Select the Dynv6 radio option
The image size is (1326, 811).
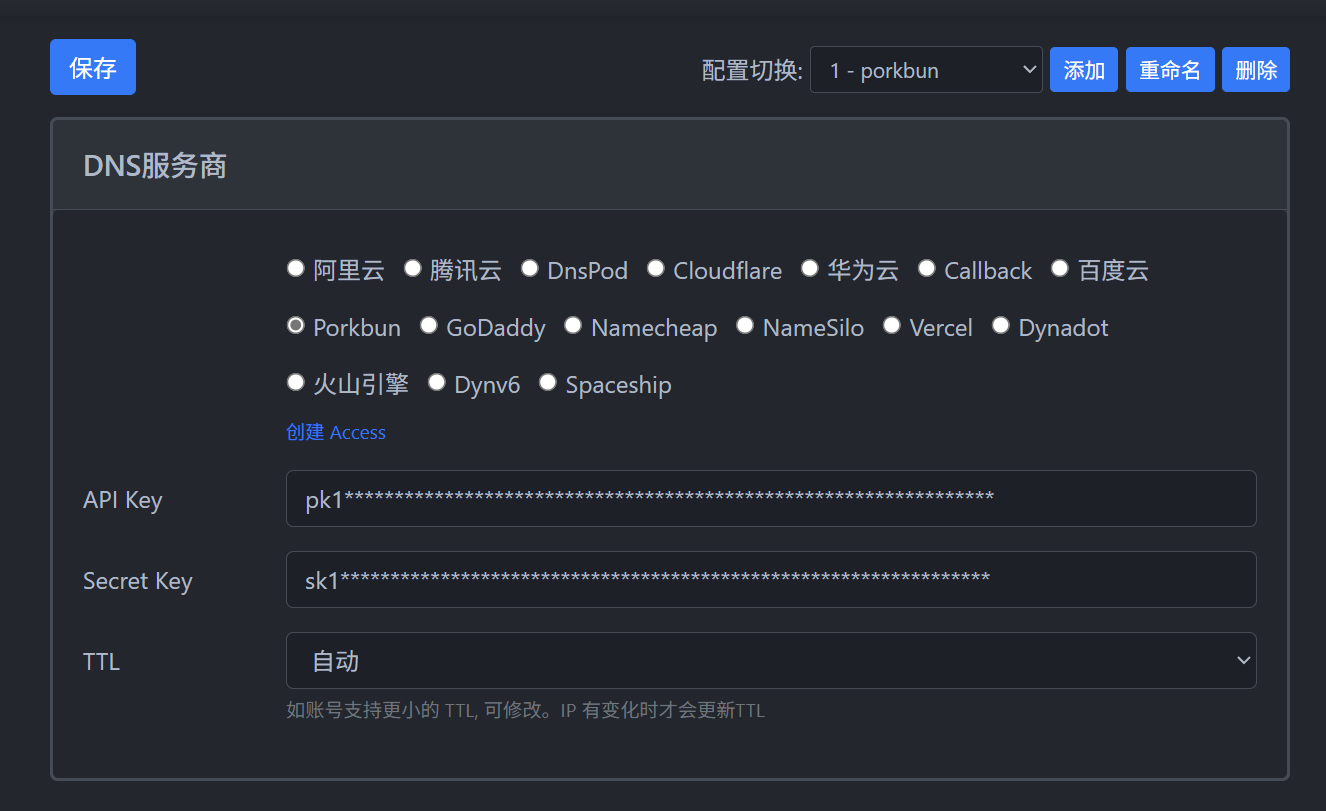coord(436,382)
